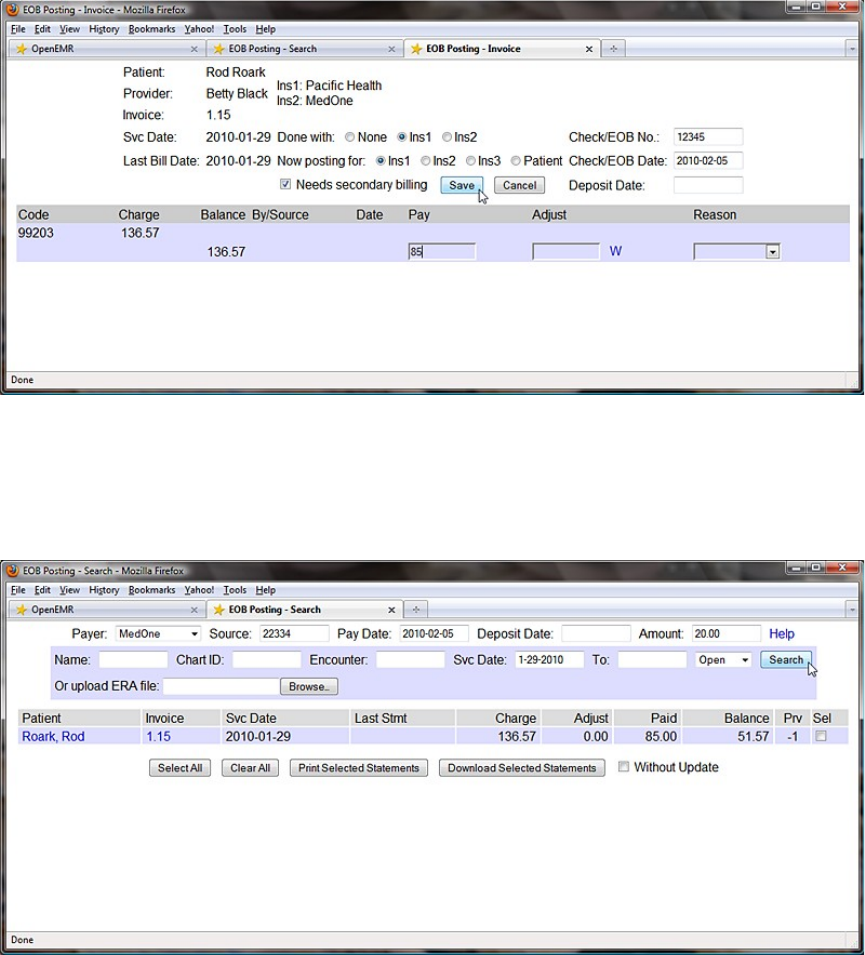Select Now posting for Ins3

[x=470, y=161]
